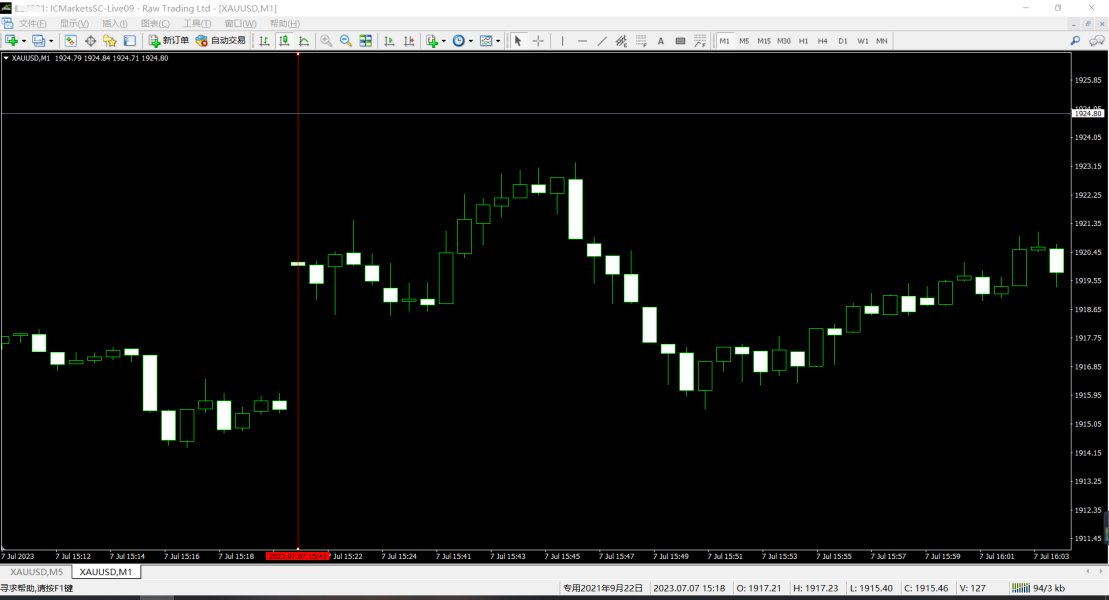Open the 工具(T) menu
This screenshot has height=600, width=1109.
(197, 23)
